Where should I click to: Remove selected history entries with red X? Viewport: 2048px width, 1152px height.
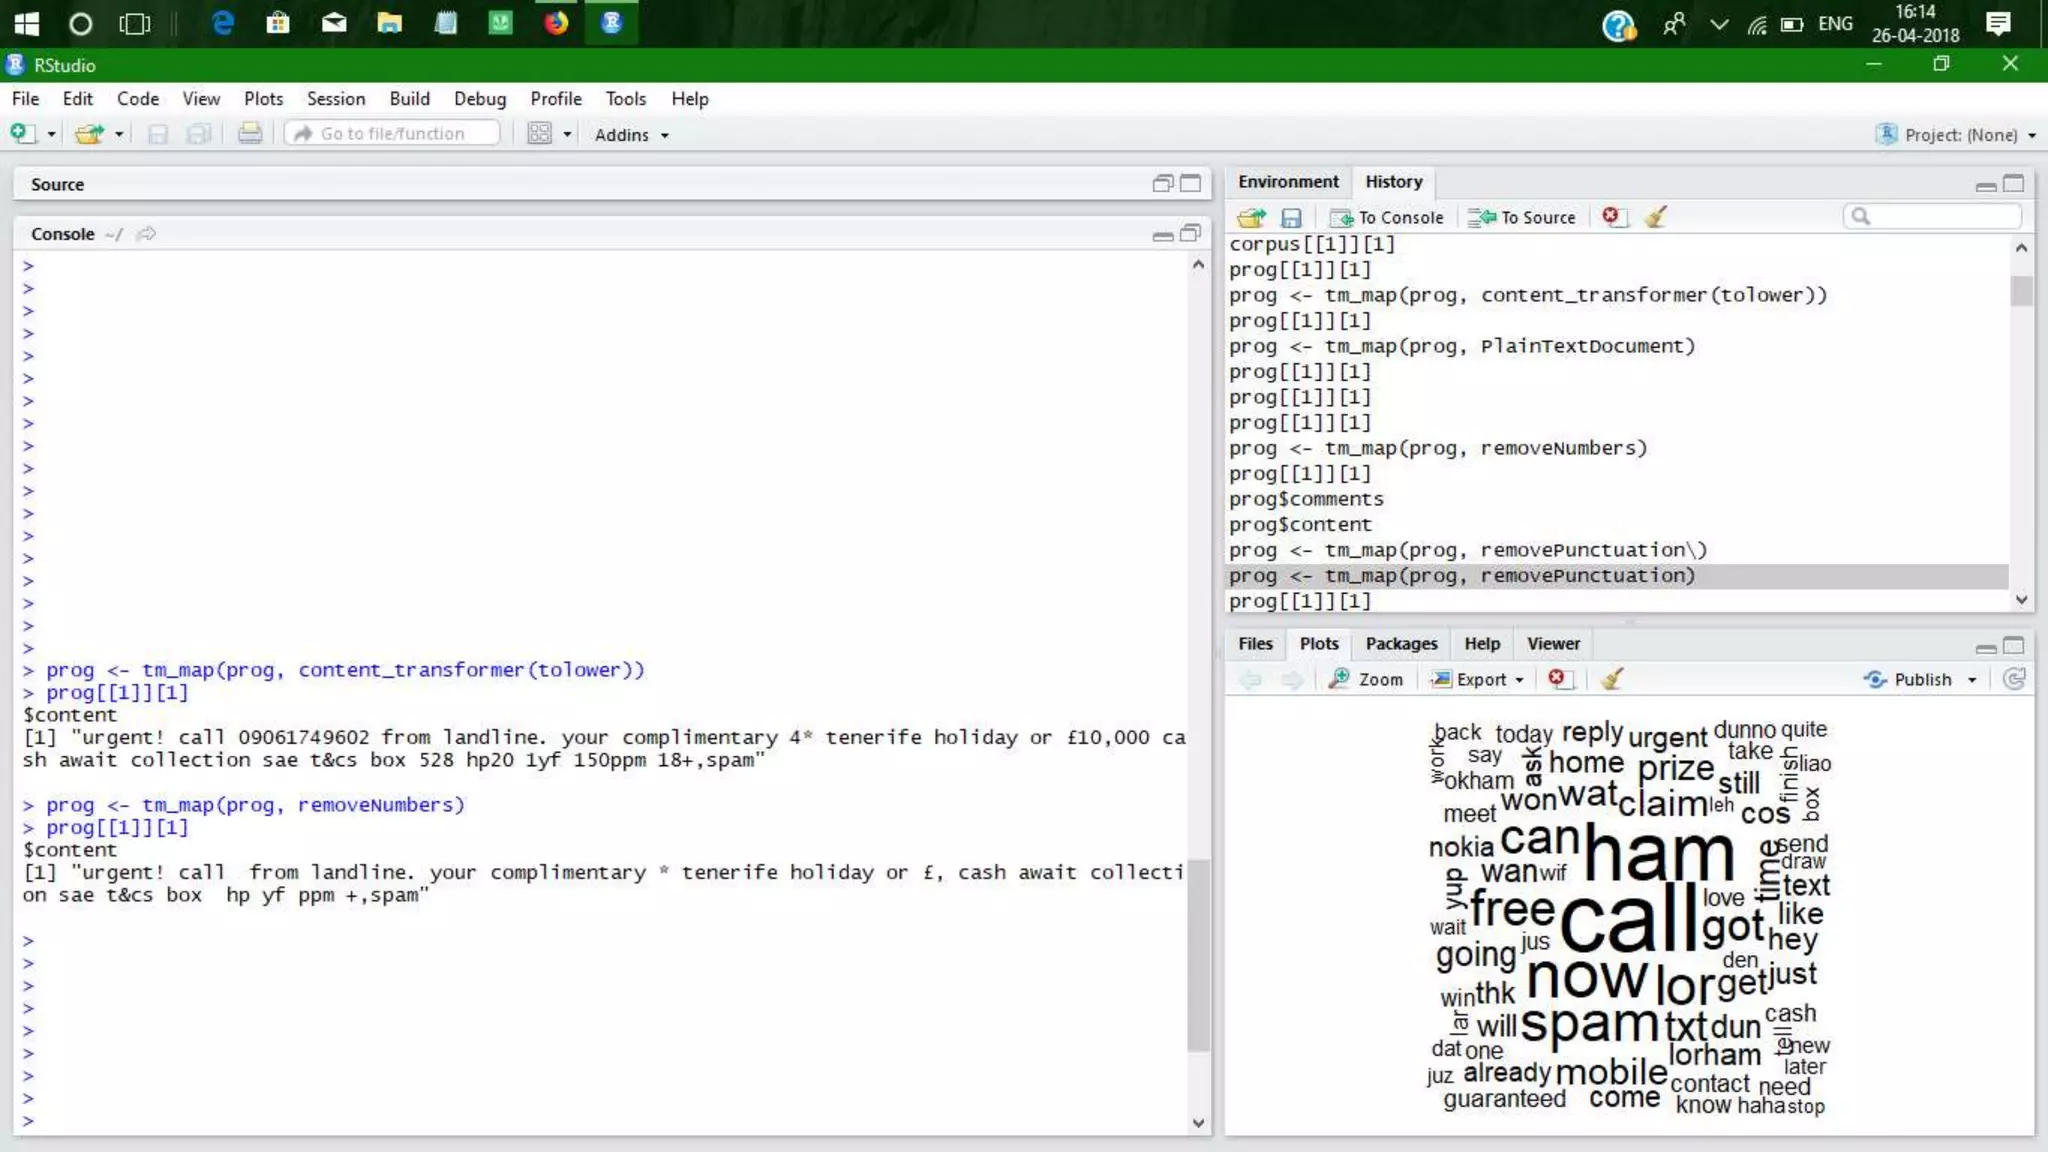[1610, 216]
